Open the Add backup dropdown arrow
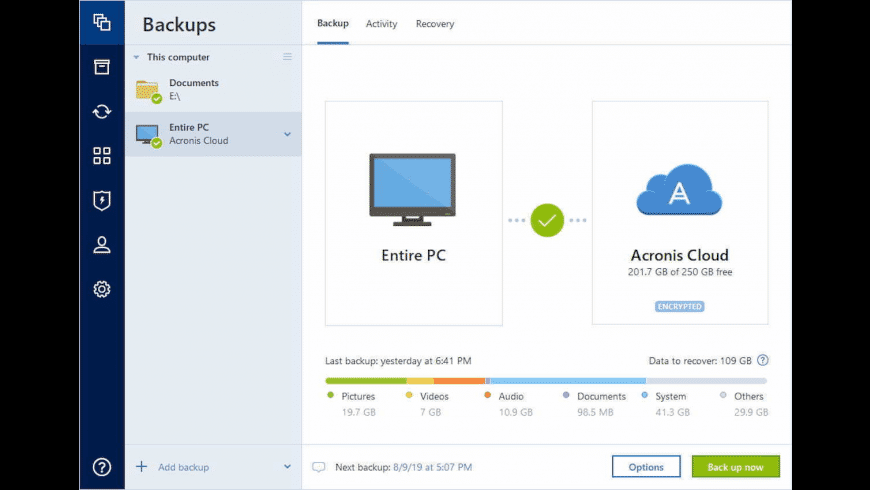Image resolution: width=870 pixels, height=490 pixels. click(x=287, y=467)
